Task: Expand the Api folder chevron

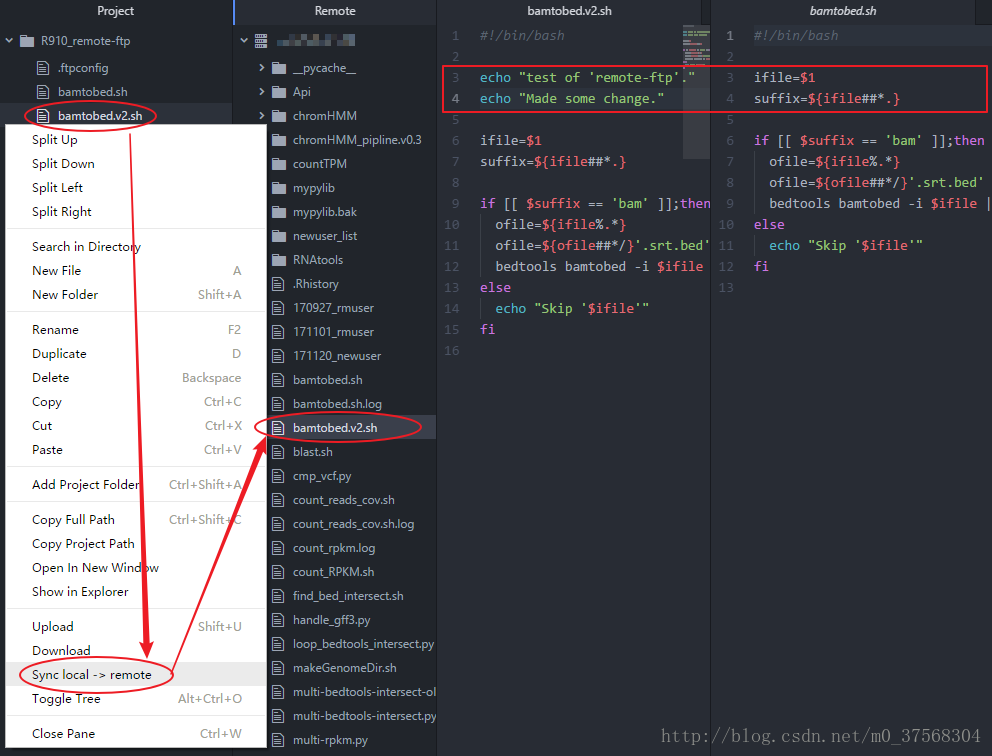Action: [262, 91]
